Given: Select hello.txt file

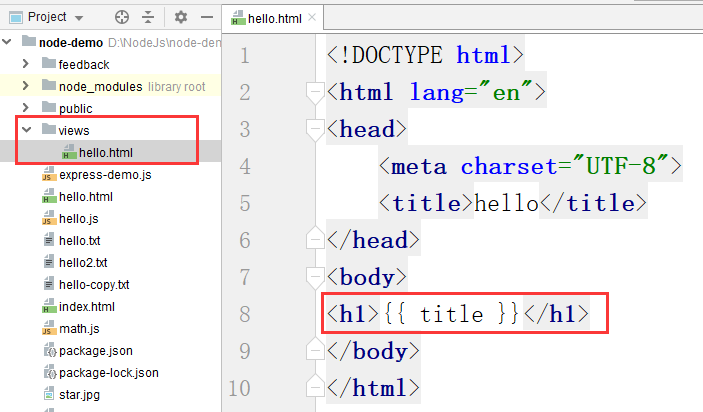Looking at the screenshot, I should tap(79, 241).
